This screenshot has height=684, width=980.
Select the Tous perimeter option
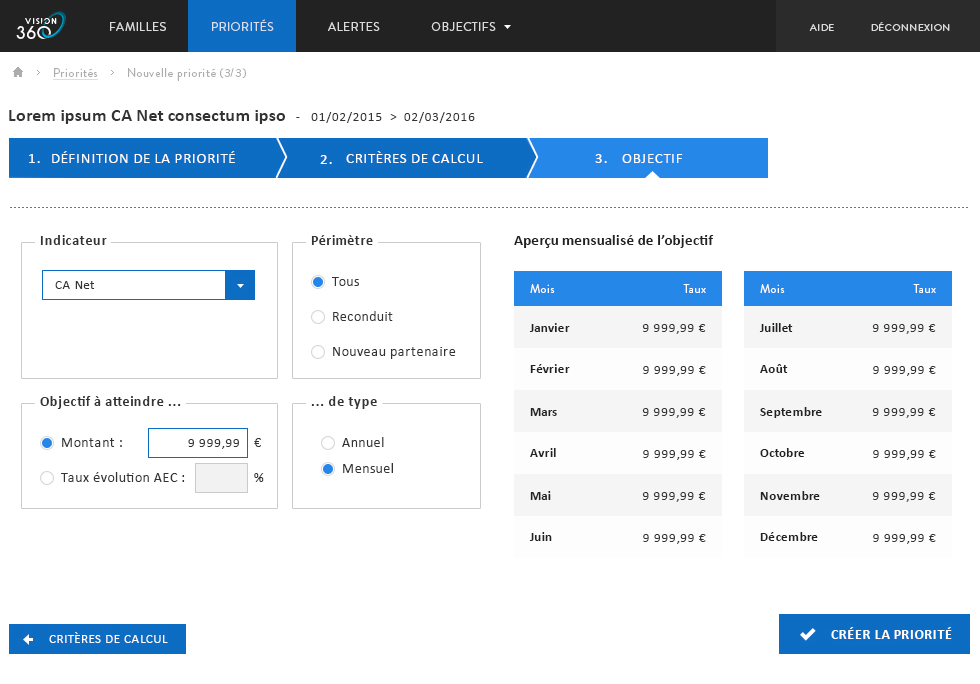pos(318,282)
